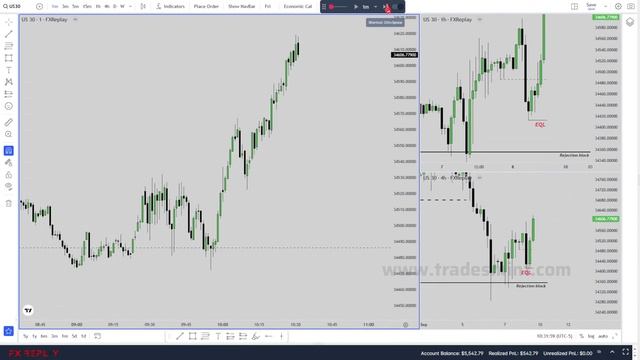Toggle the highlighted magnet mode icon
This screenshot has height=360, width=640.
pyautogui.click(x=9, y=151)
